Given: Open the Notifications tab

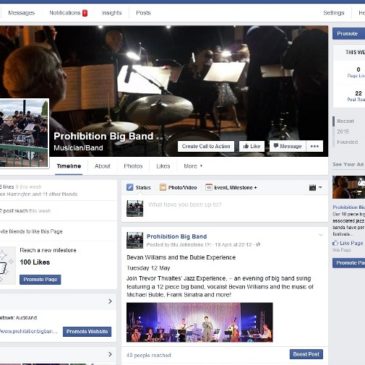Looking at the screenshot, I should 65,13.
